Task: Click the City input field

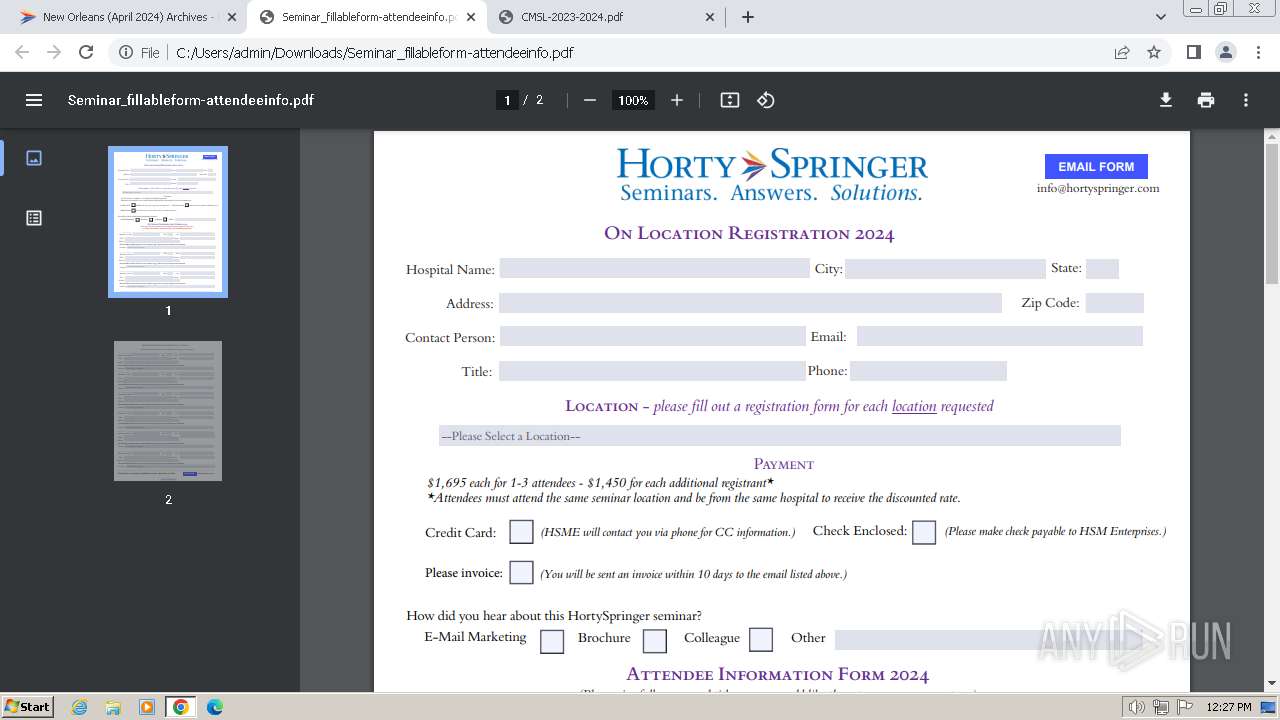Action: coord(945,268)
